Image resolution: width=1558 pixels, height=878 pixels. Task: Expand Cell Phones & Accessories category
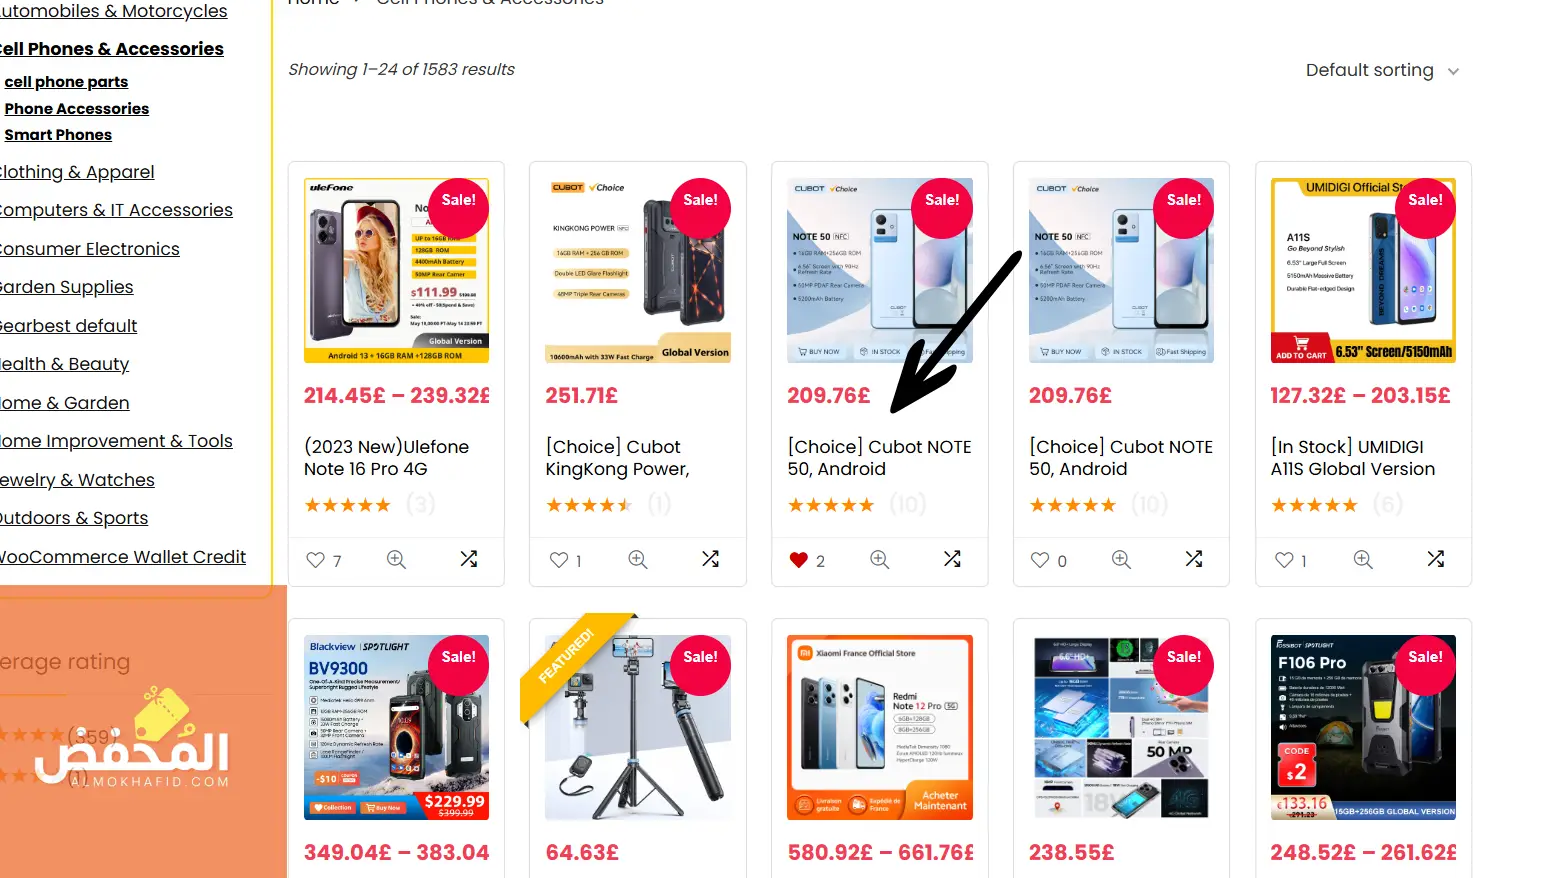[x=111, y=48]
